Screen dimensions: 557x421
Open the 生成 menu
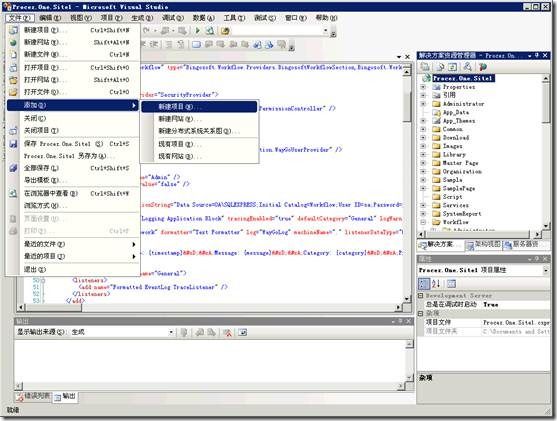[142, 18]
